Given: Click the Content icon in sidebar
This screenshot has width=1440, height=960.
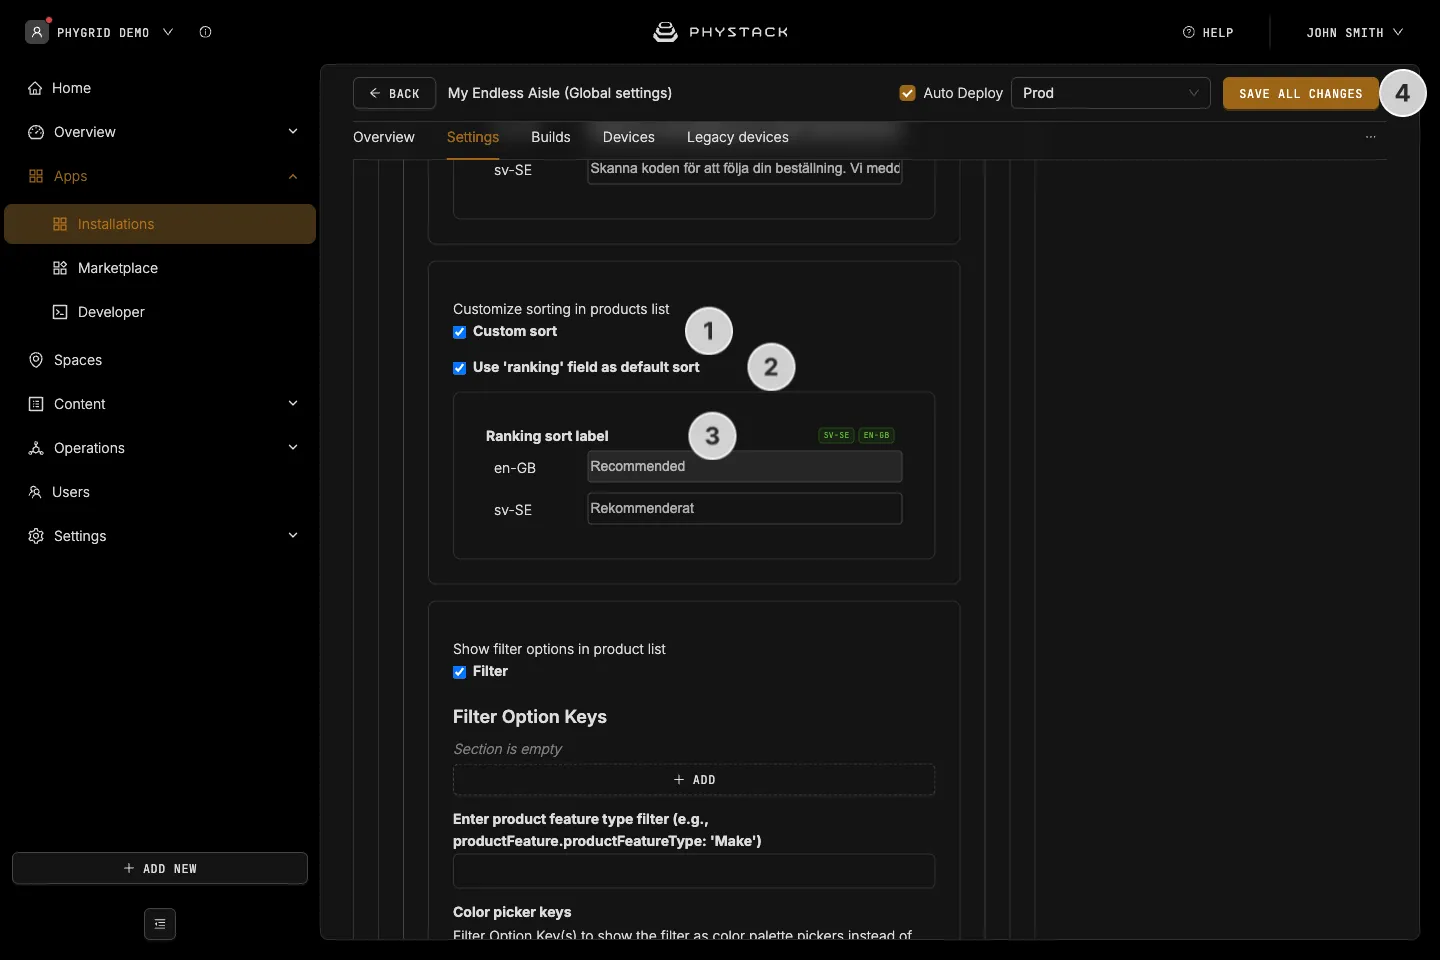Looking at the screenshot, I should [36, 404].
